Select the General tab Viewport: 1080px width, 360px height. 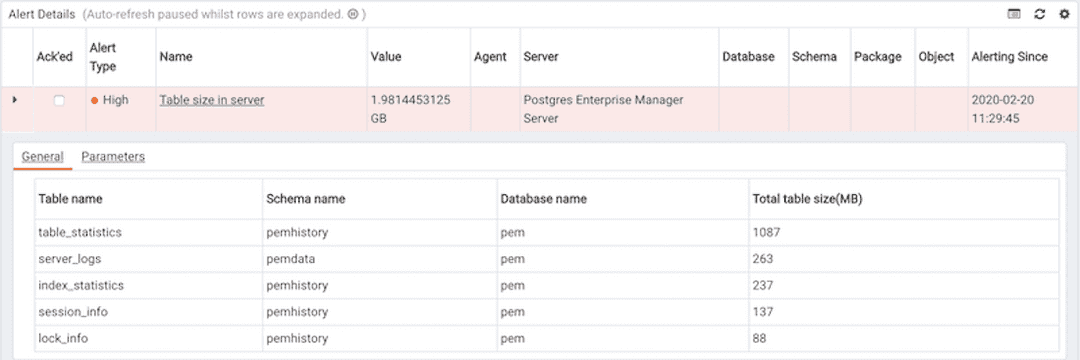pos(43,156)
